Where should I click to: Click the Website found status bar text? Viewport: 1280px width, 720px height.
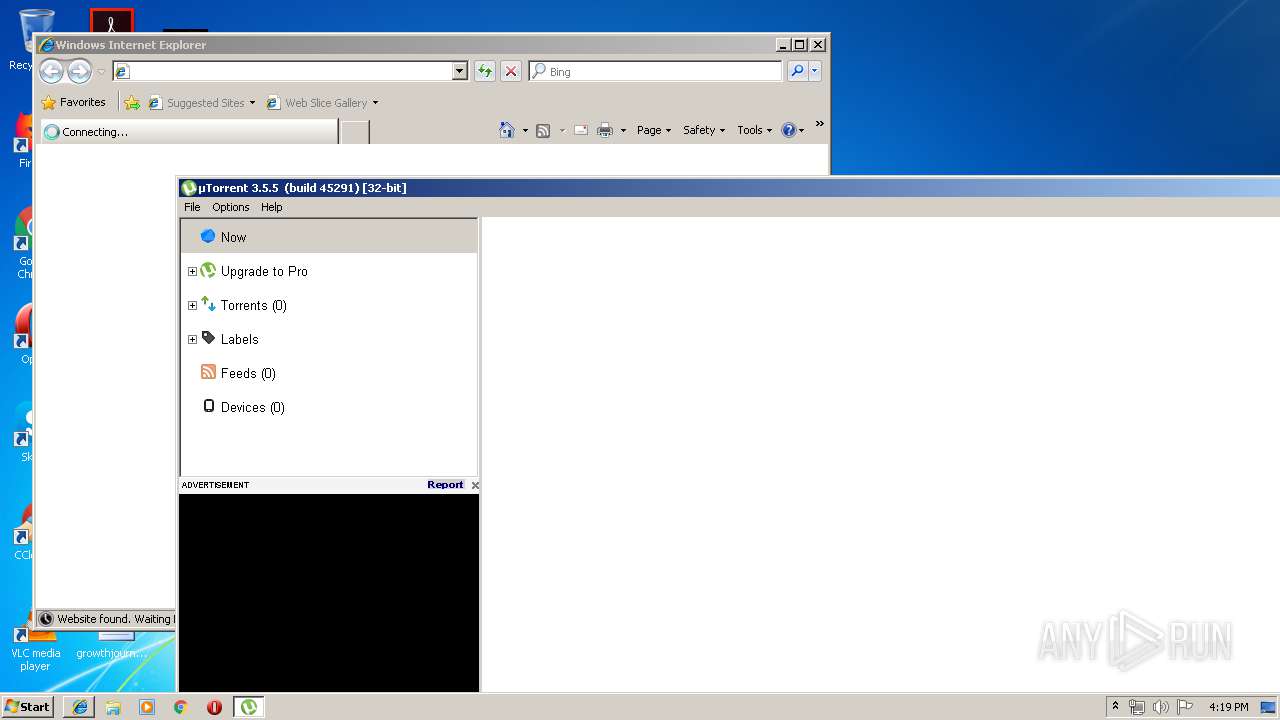[114, 619]
